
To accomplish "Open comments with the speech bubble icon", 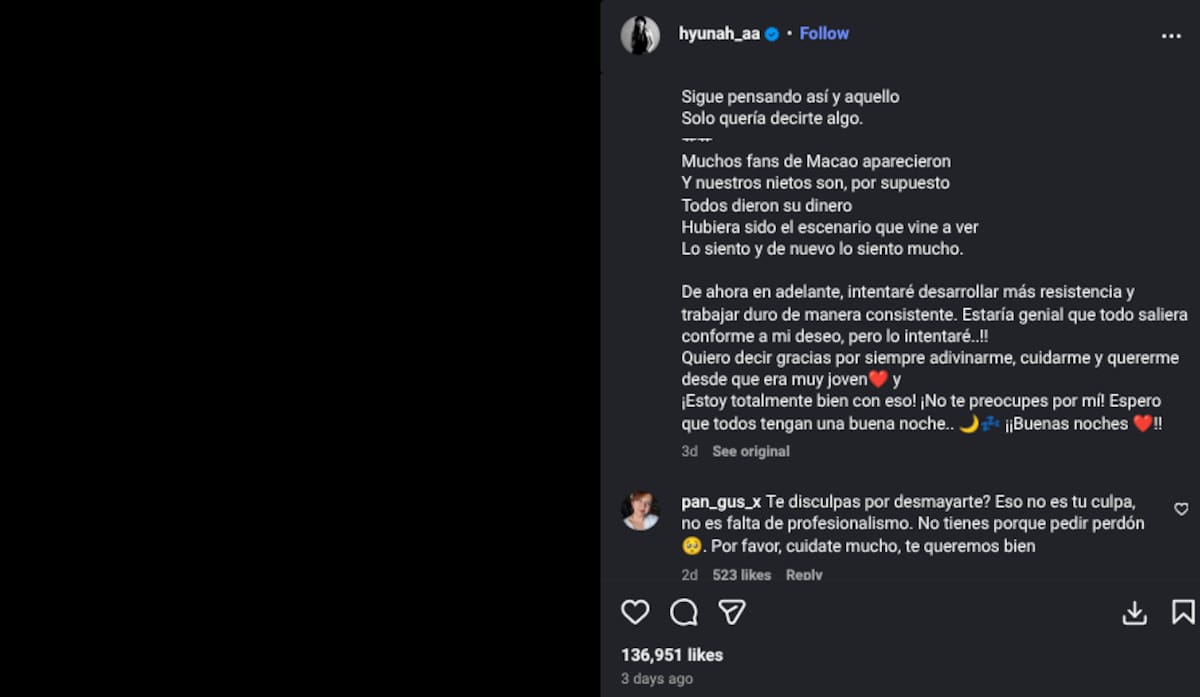I will coord(683,611).
